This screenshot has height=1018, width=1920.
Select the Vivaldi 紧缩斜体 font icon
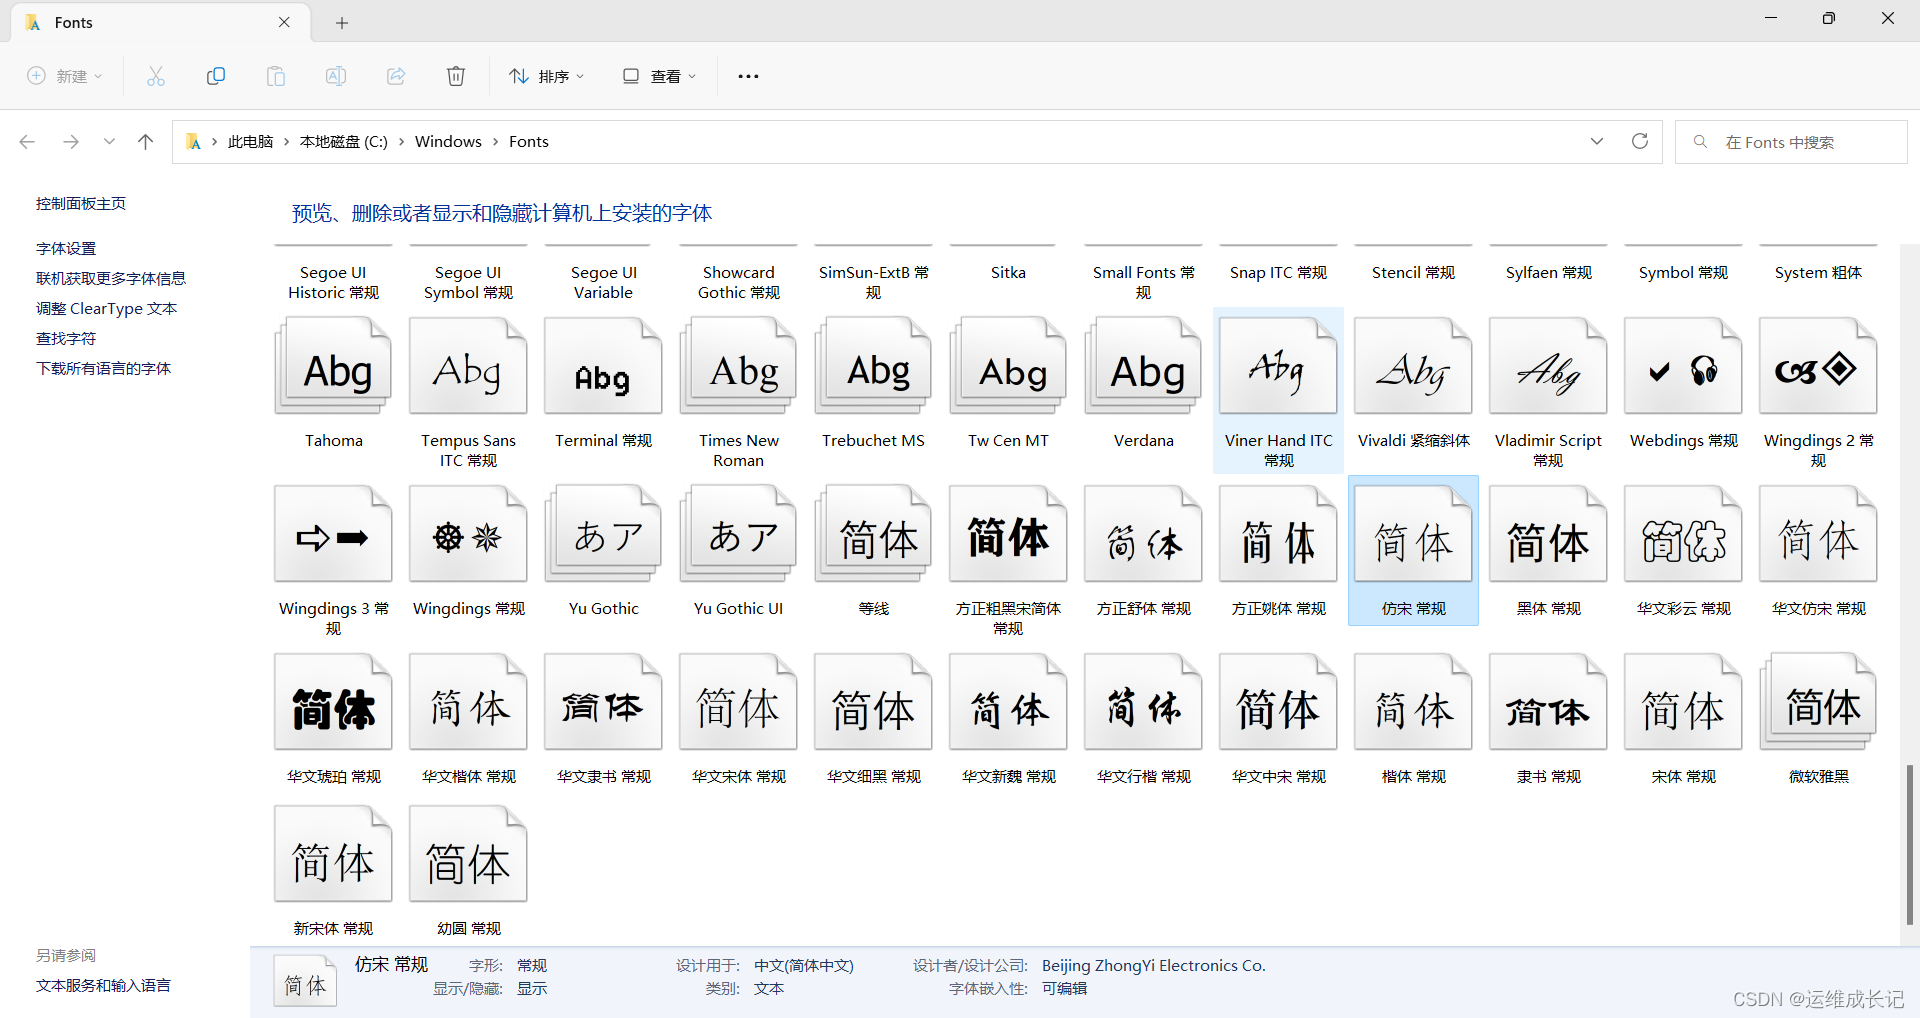click(1413, 366)
